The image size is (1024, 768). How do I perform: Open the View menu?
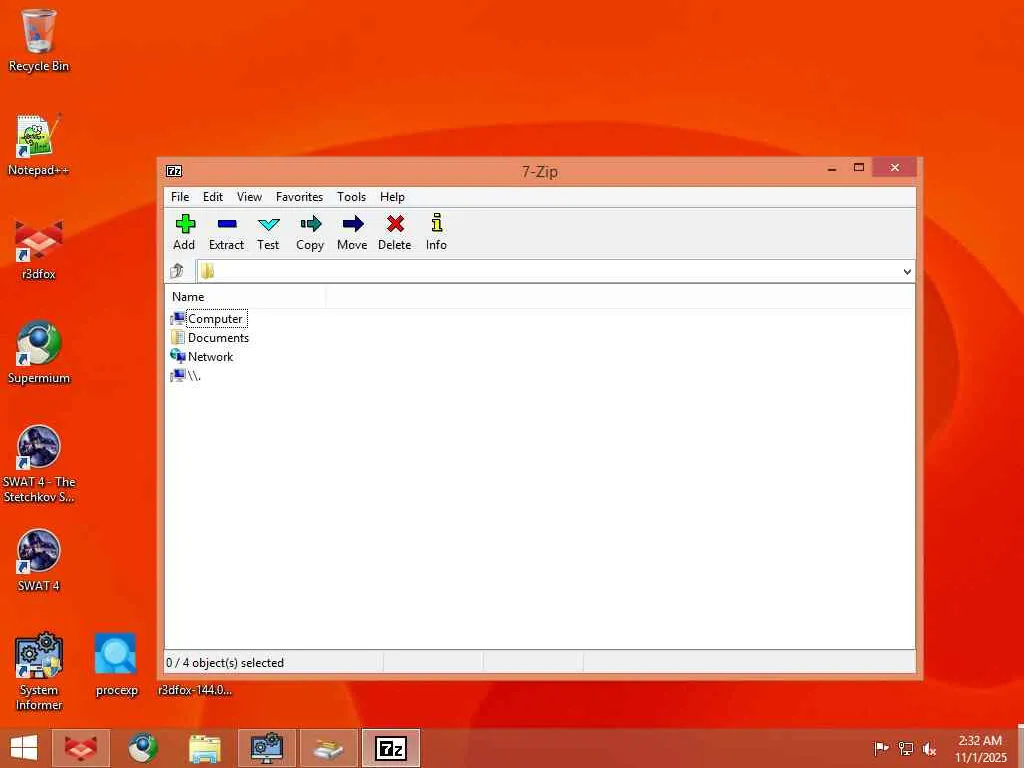click(249, 197)
